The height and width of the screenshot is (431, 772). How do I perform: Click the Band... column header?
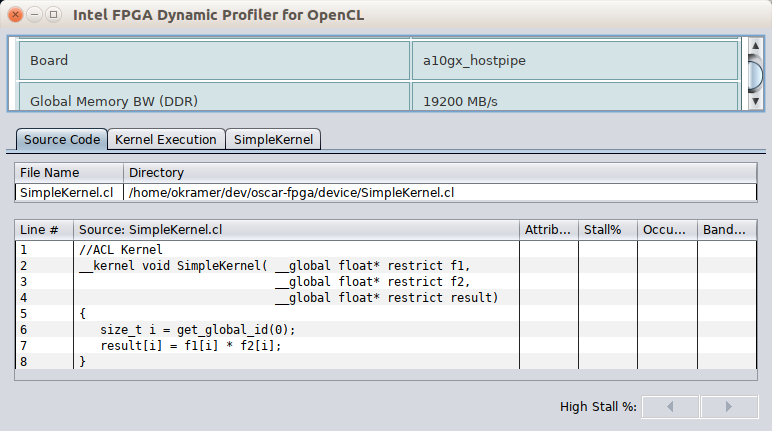tap(725, 230)
